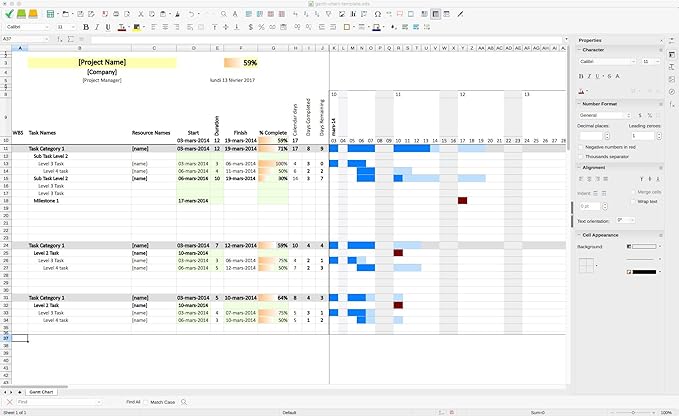Click the AutoFilter funnel icon
The image size is (679, 416).
[x=328, y=14]
